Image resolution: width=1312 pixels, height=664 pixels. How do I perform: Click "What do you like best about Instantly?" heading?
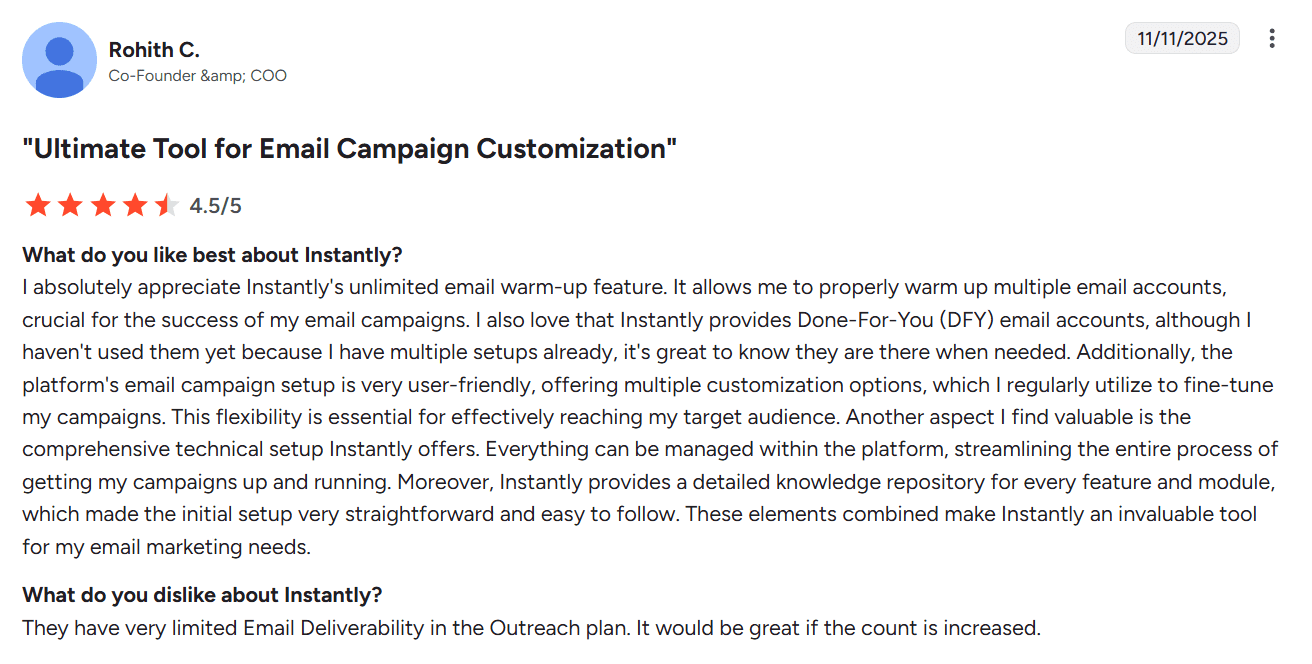point(212,254)
